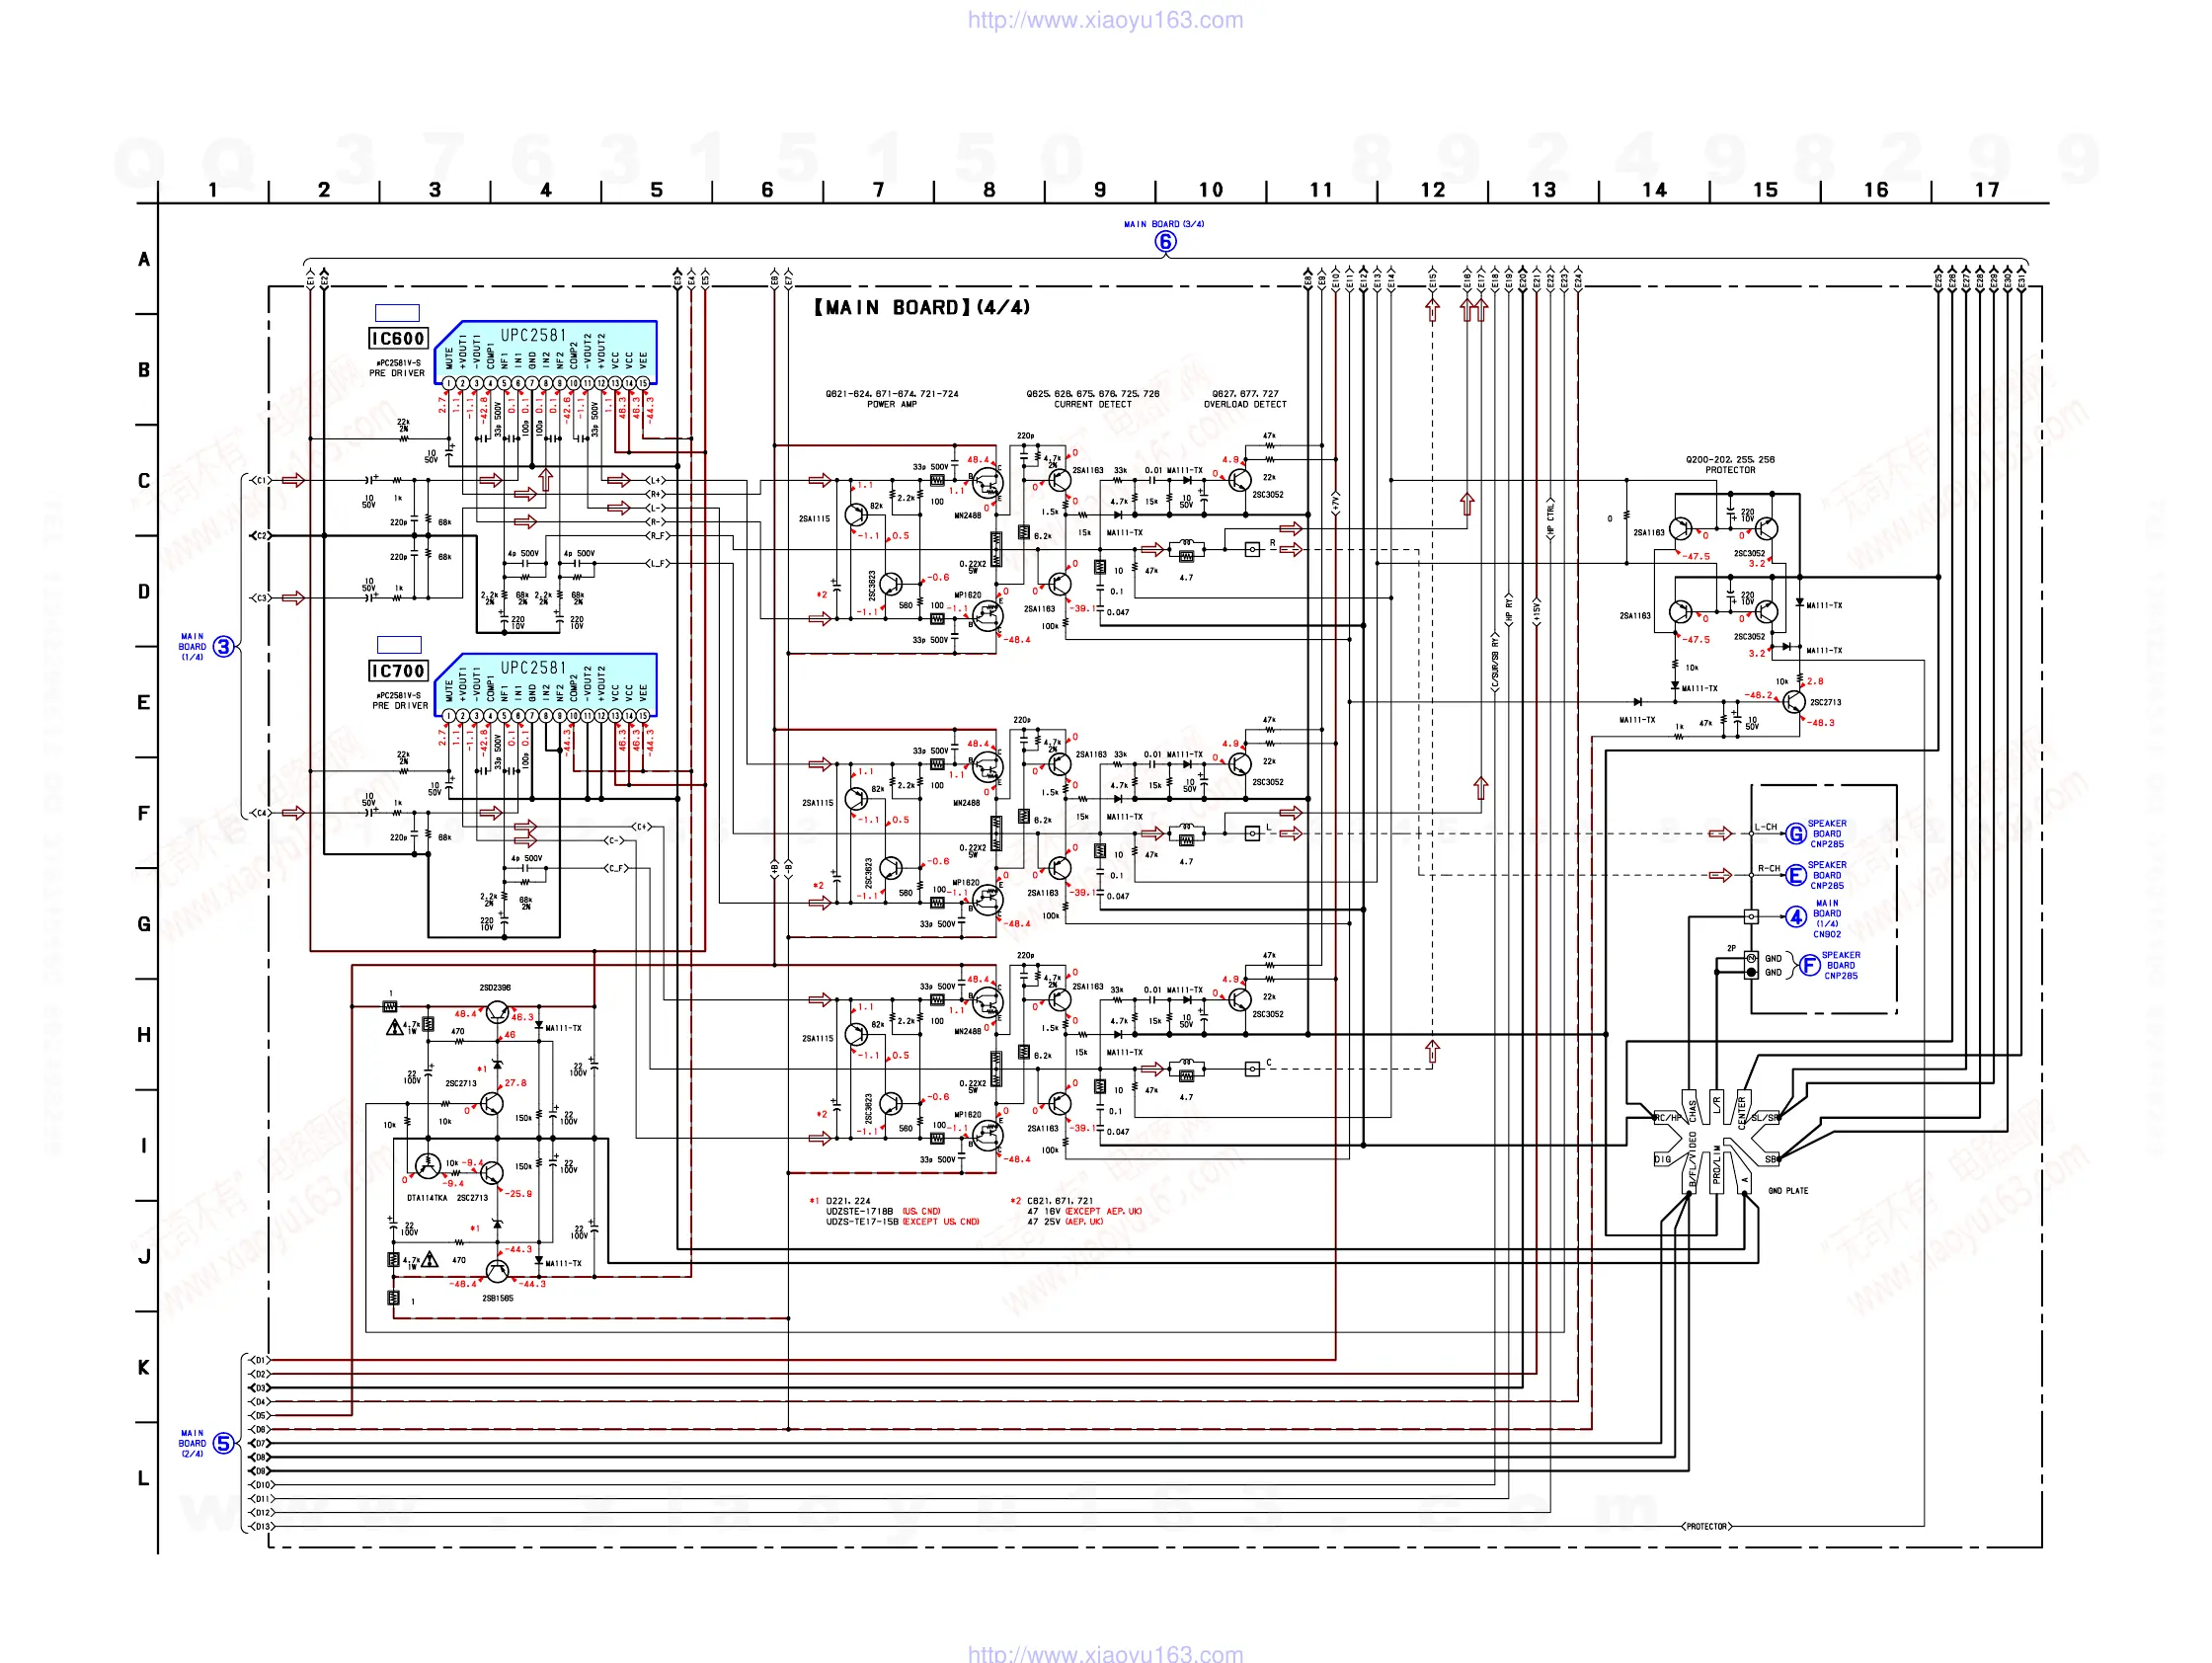Click the MAIN BOARD (4/4) title
The width and height of the screenshot is (2212, 1663).
coord(921,308)
